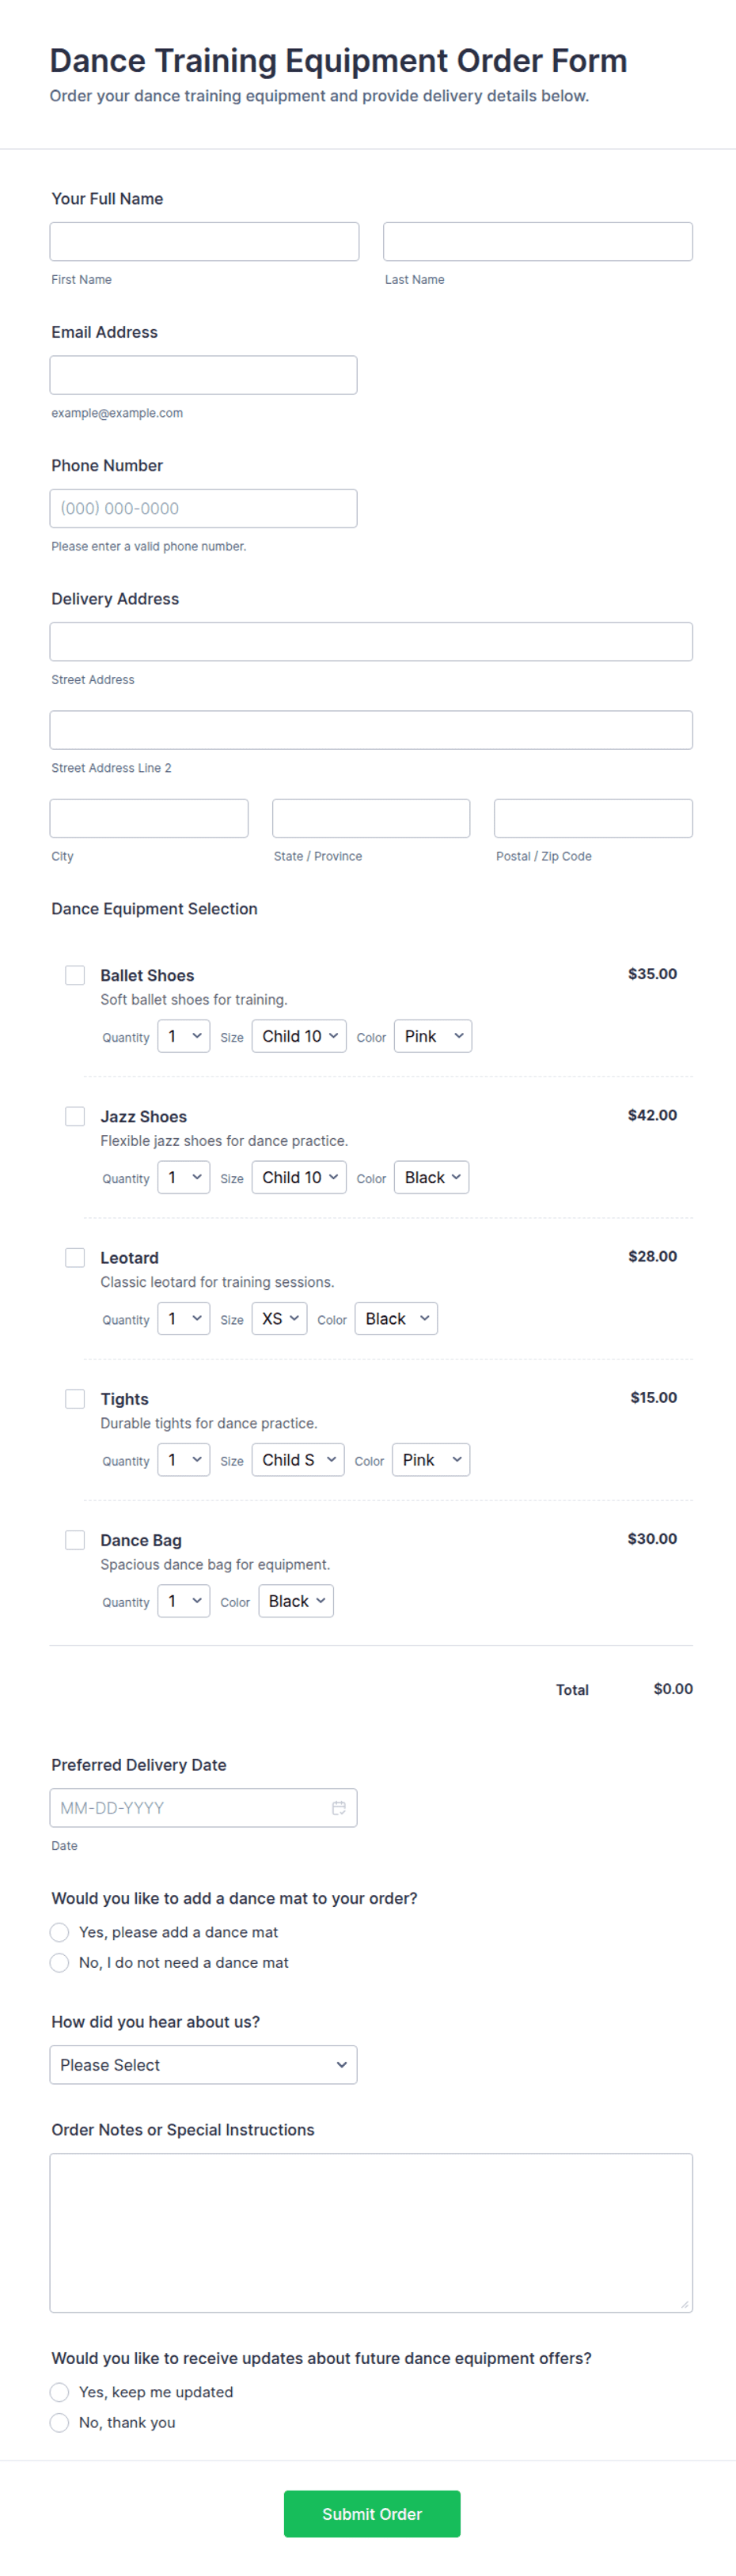The height and width of the screenshot is (2576, 736).
Task: Click the Email Address field
Action: point(203,375)
